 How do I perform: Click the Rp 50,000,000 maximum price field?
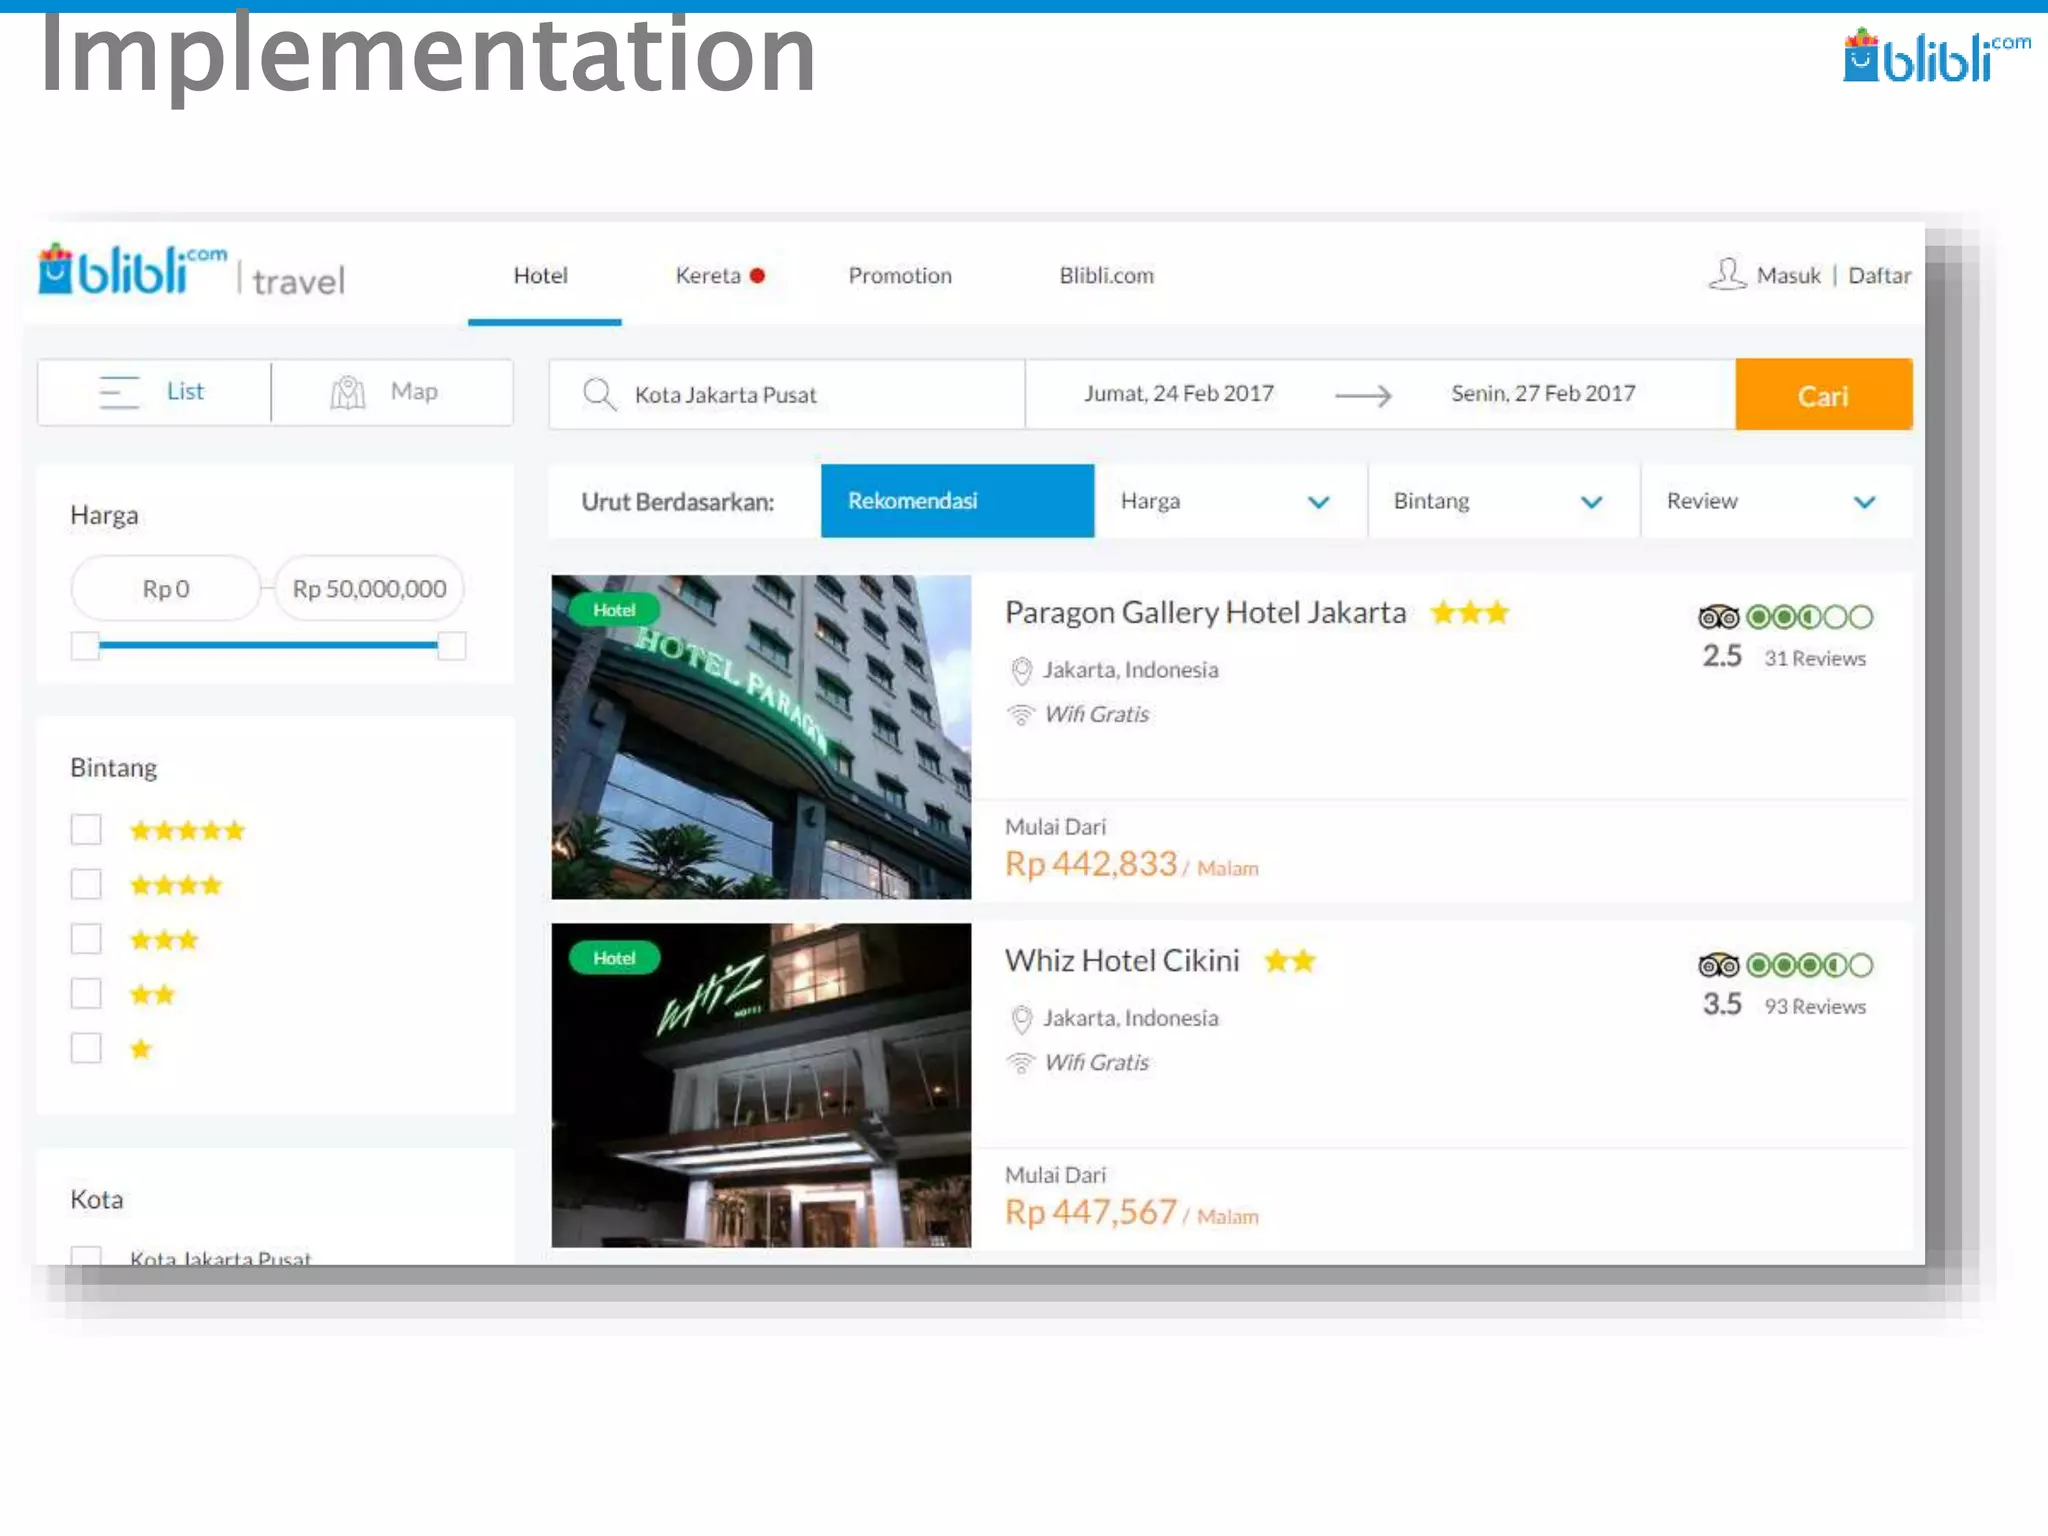370,589
